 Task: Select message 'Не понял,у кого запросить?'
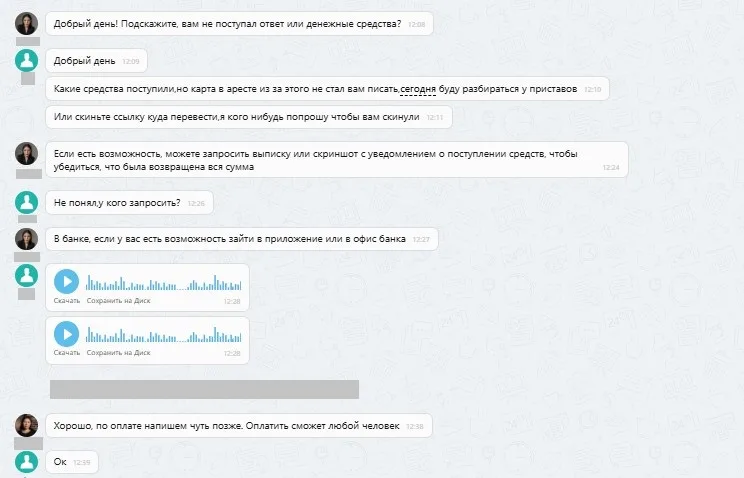tap(130, 203)
